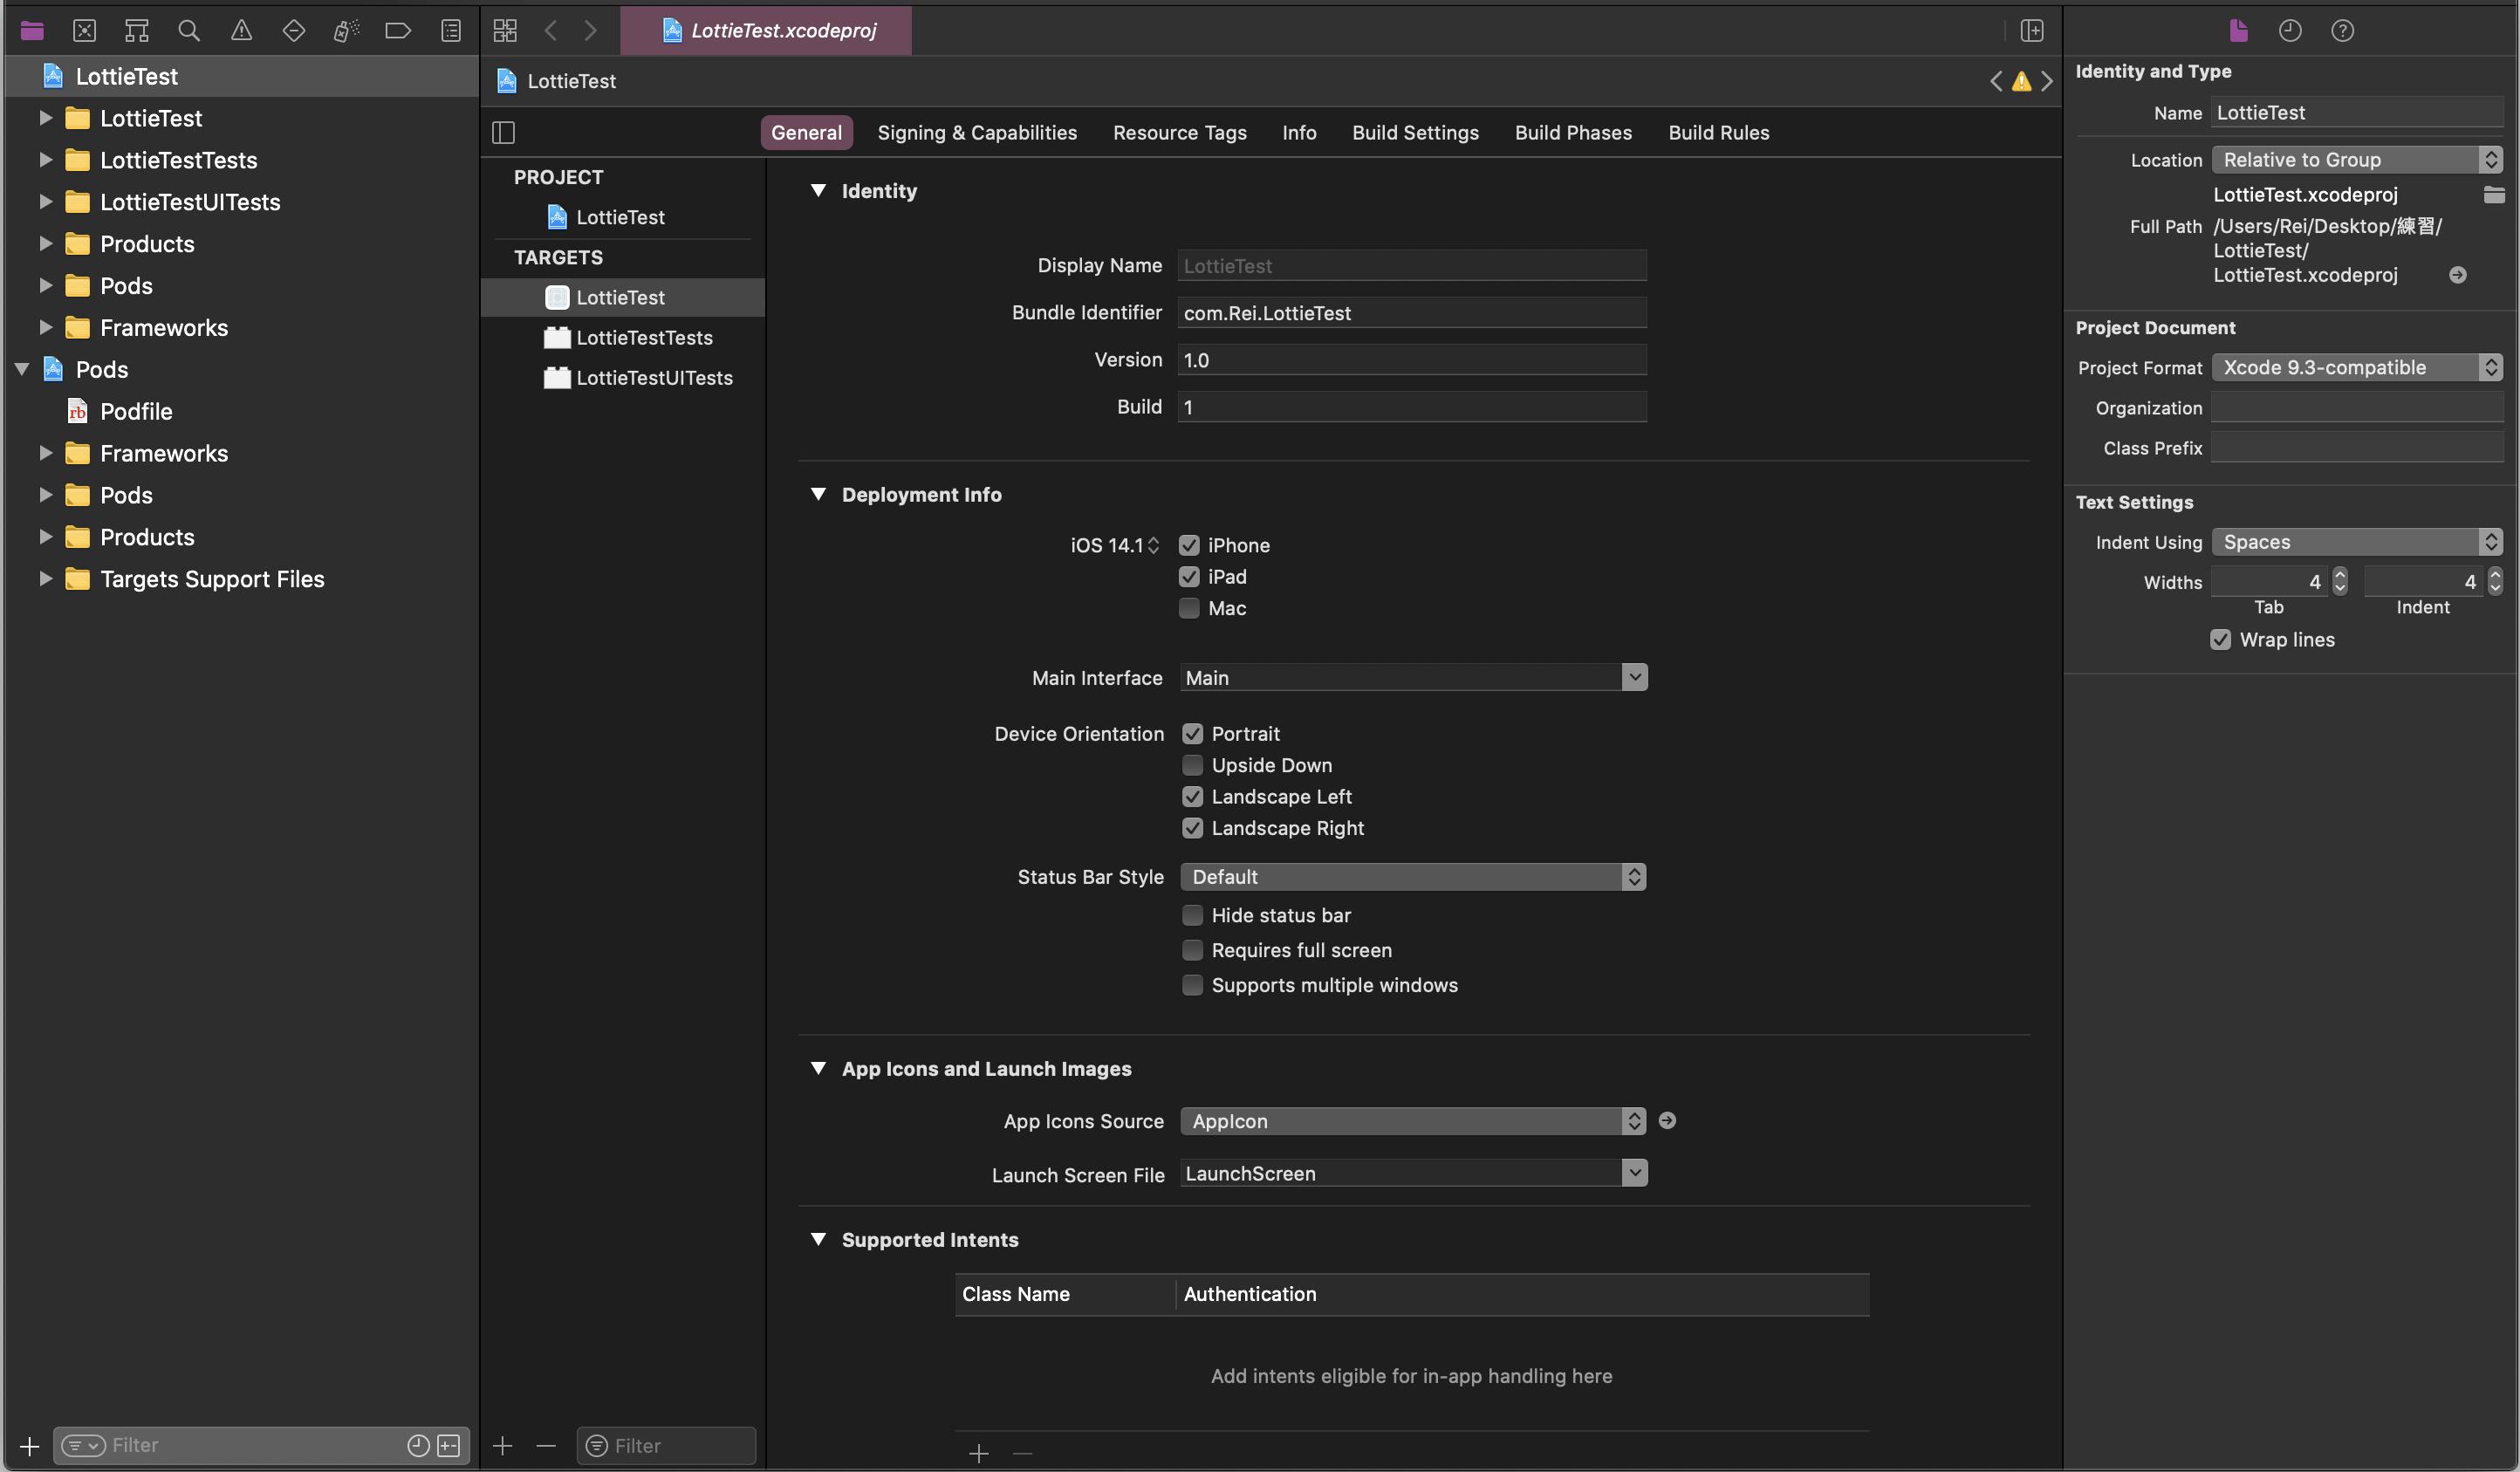
Task: Open the Main Interface dropdown
Action: [1634, 678]
